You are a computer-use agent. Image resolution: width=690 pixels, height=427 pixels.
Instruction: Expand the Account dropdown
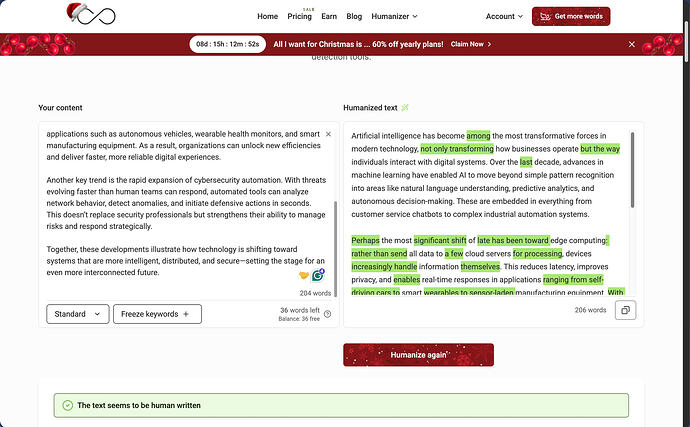click(504, 16)
